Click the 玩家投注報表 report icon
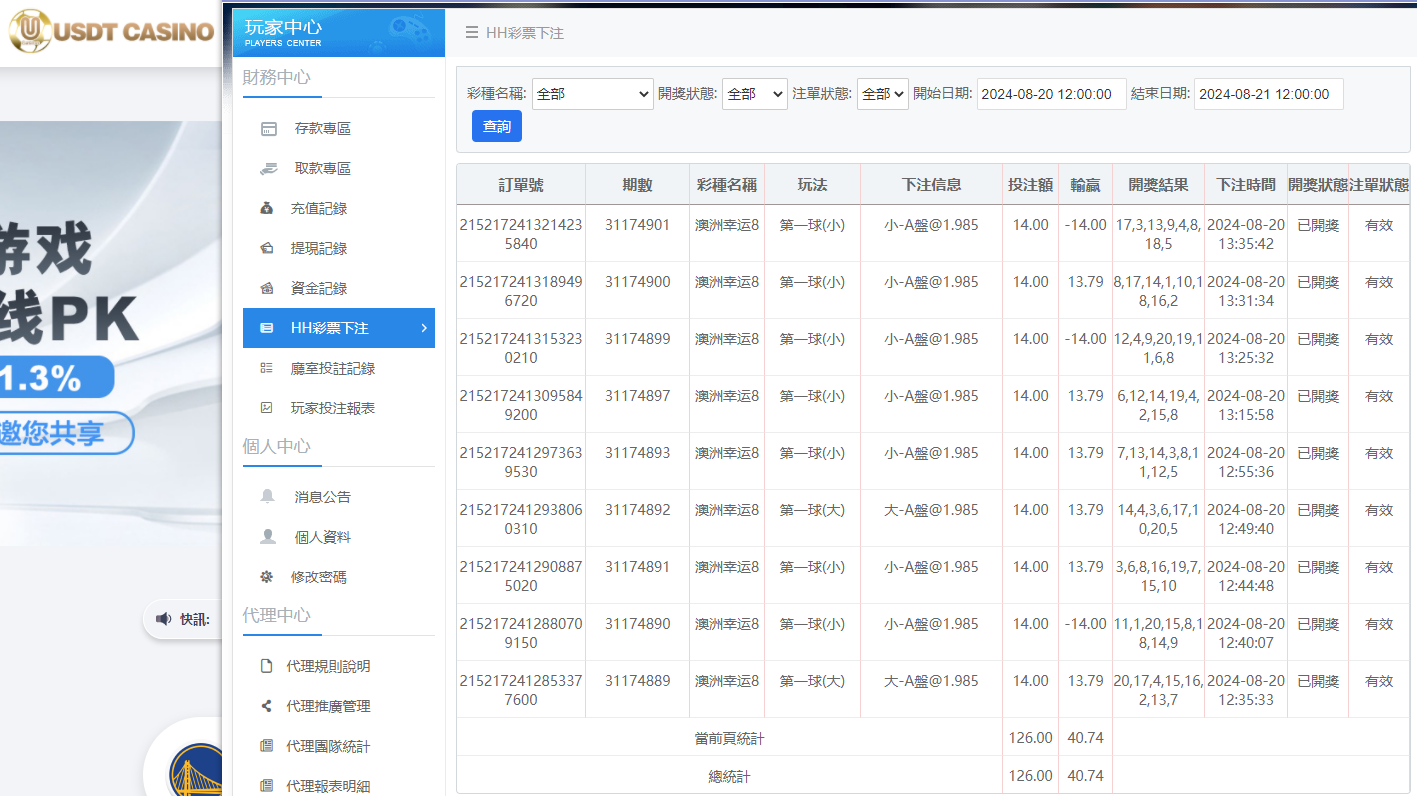 [x=268, y=407]
